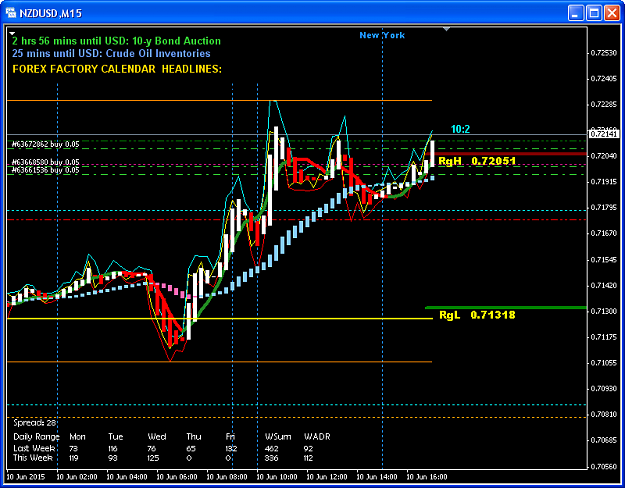
Task: Click the 'WSum' column header
Action: (x=278, y=437)
